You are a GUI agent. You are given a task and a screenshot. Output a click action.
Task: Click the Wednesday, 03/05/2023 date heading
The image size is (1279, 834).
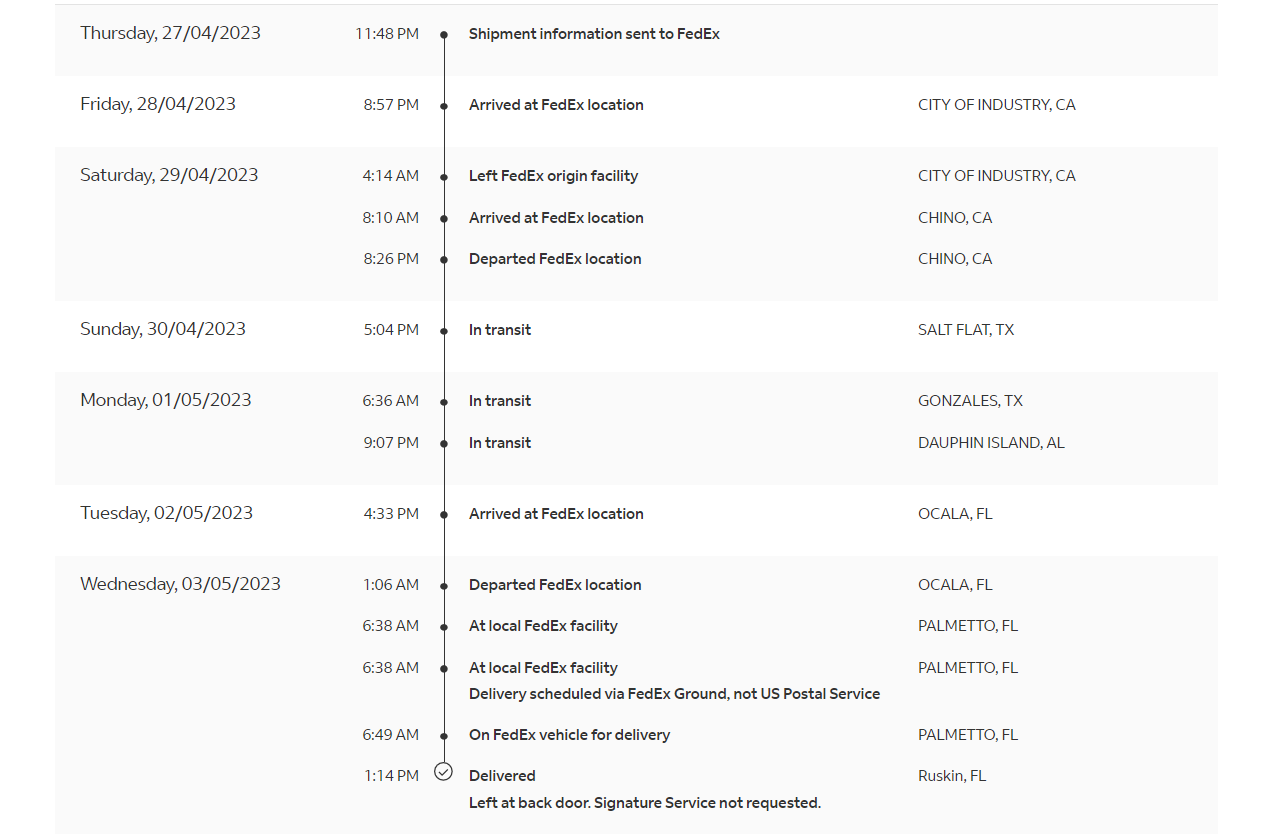[x=180, y=584]
